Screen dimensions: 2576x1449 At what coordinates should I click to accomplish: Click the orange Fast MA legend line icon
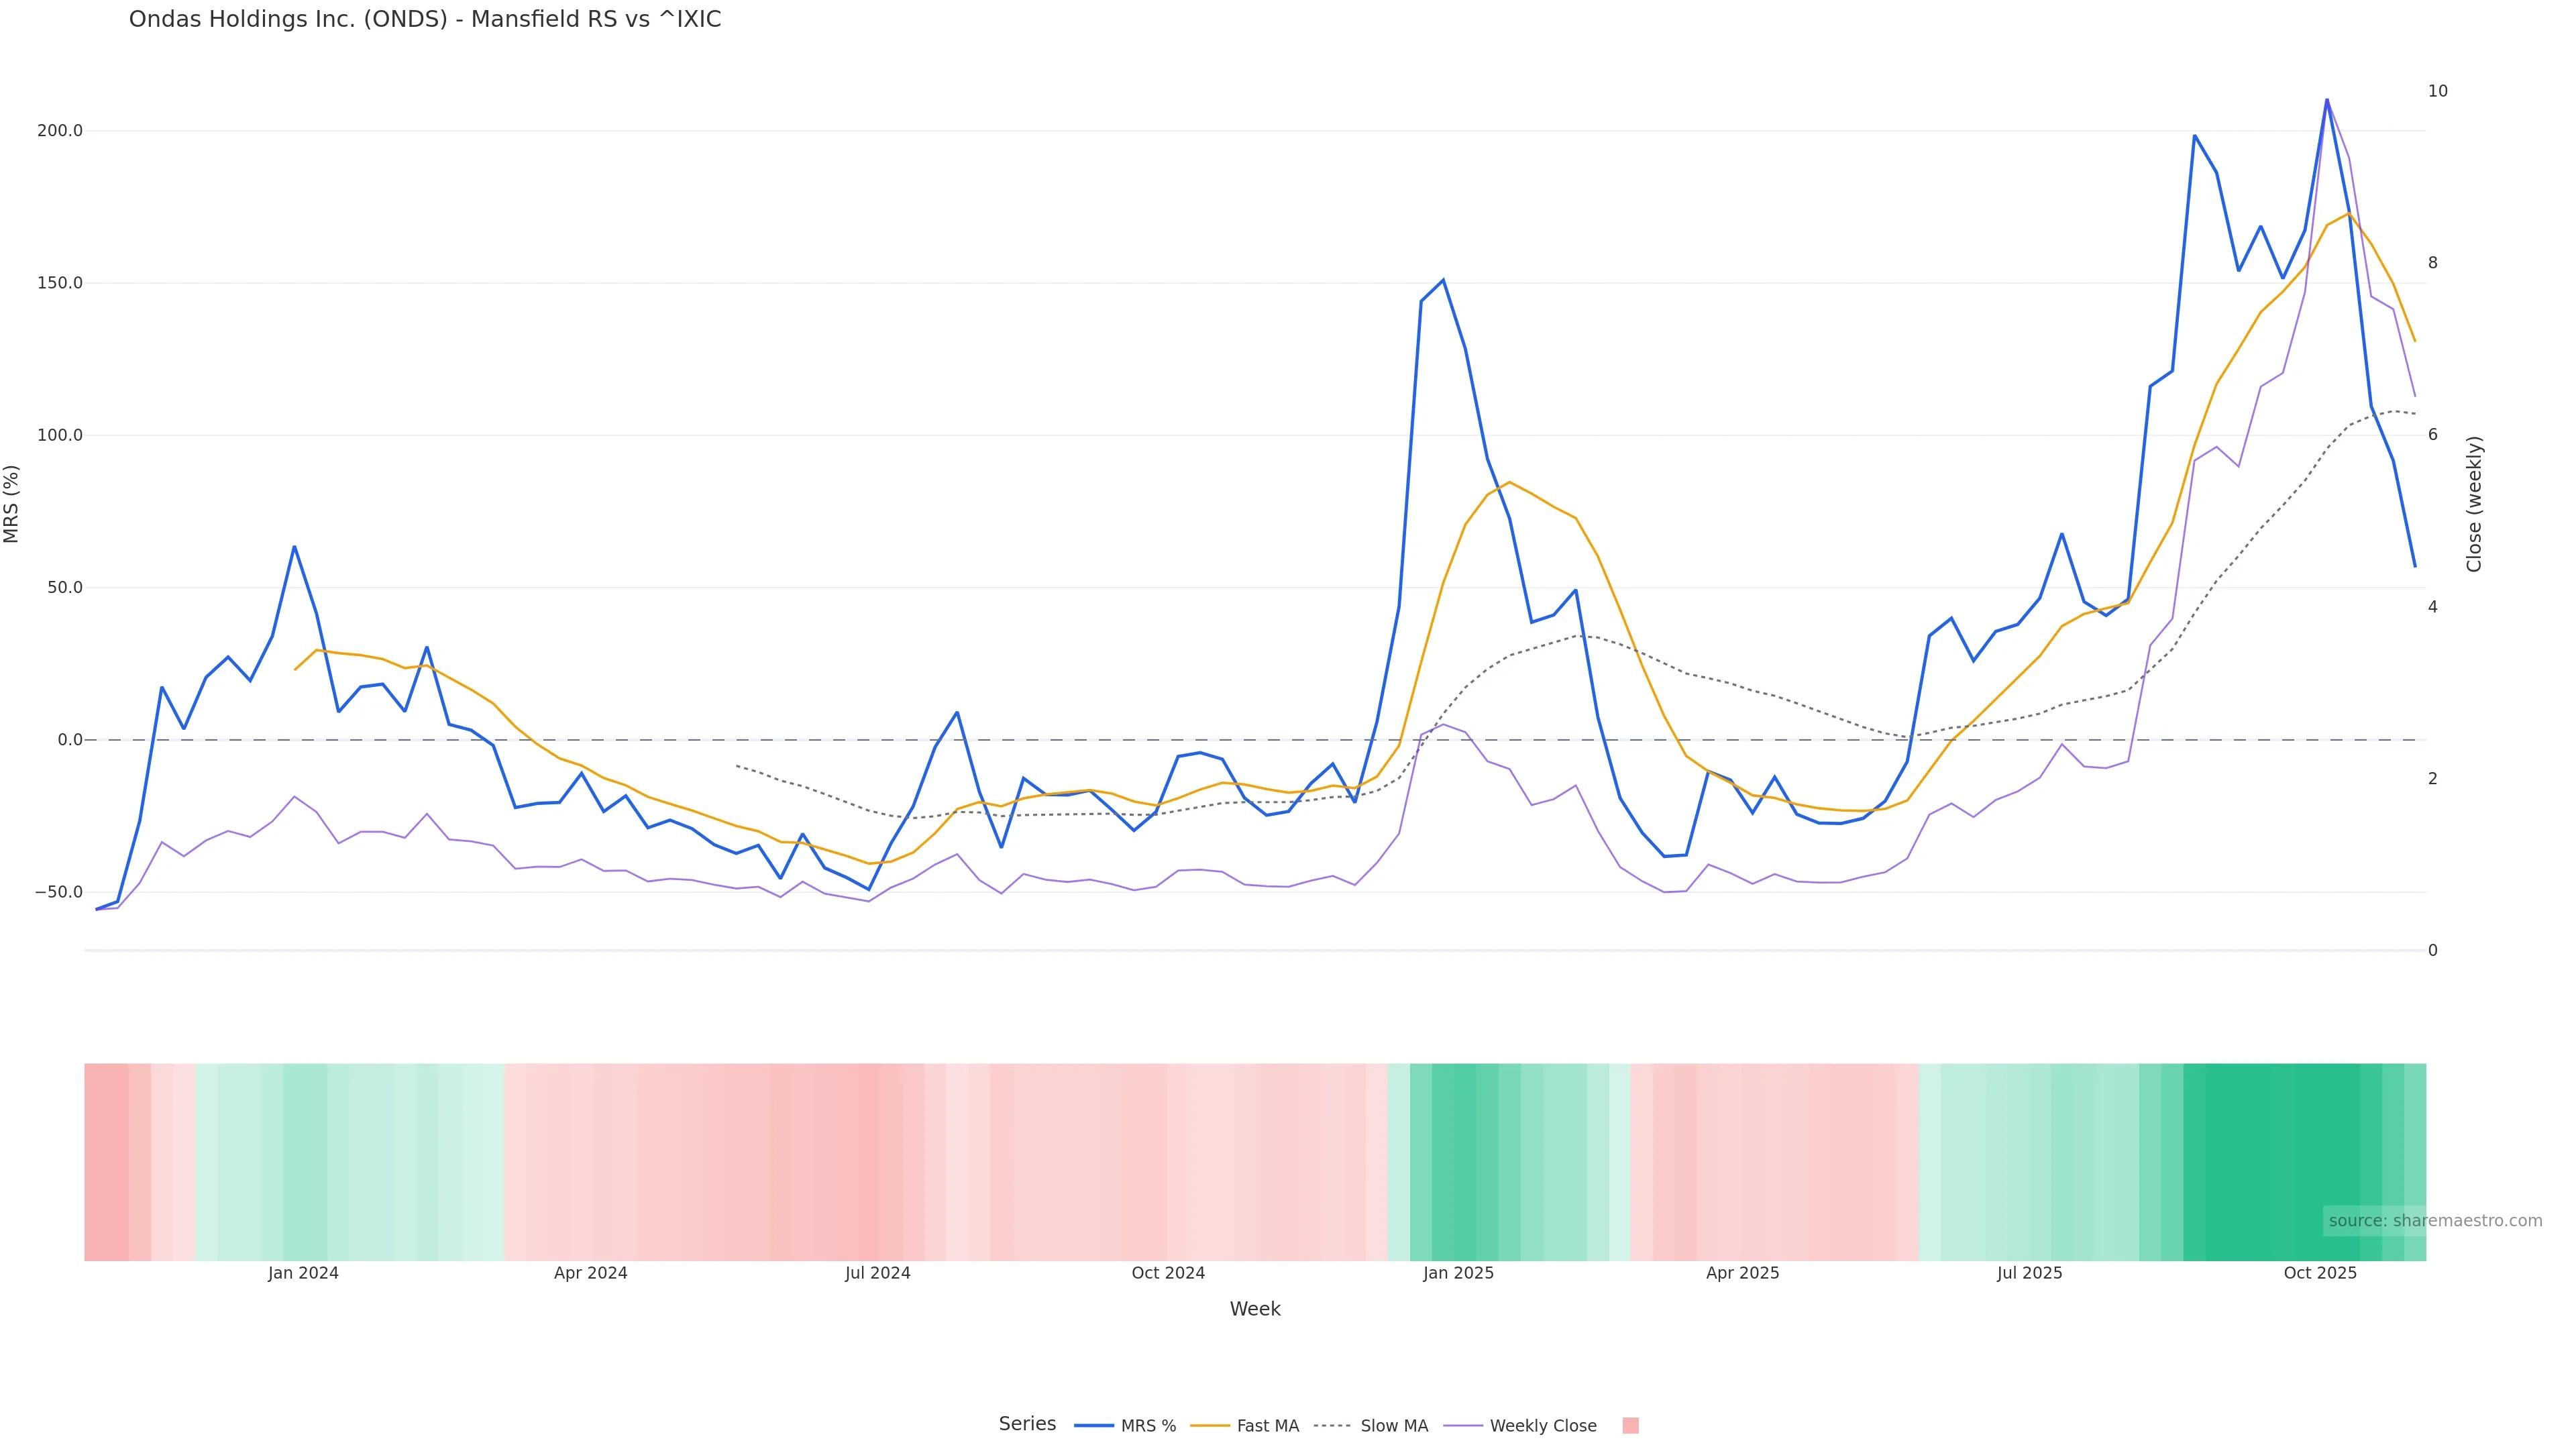(1210, 1426)
